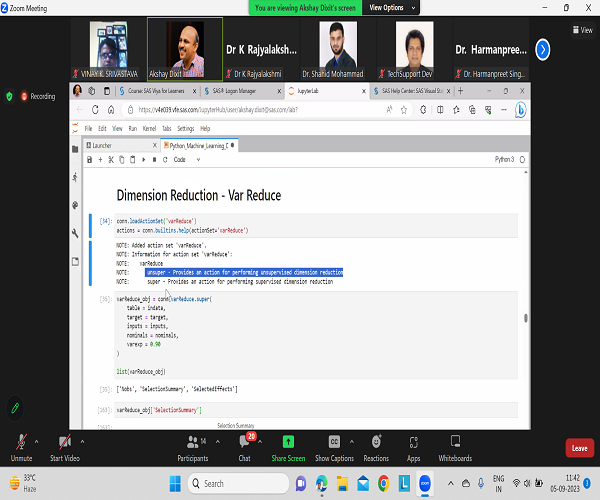The width and height of the screenshot is (600, 500).
Task: Open the Chat panel with 20 unread
Action: click(x=245, y=448)
